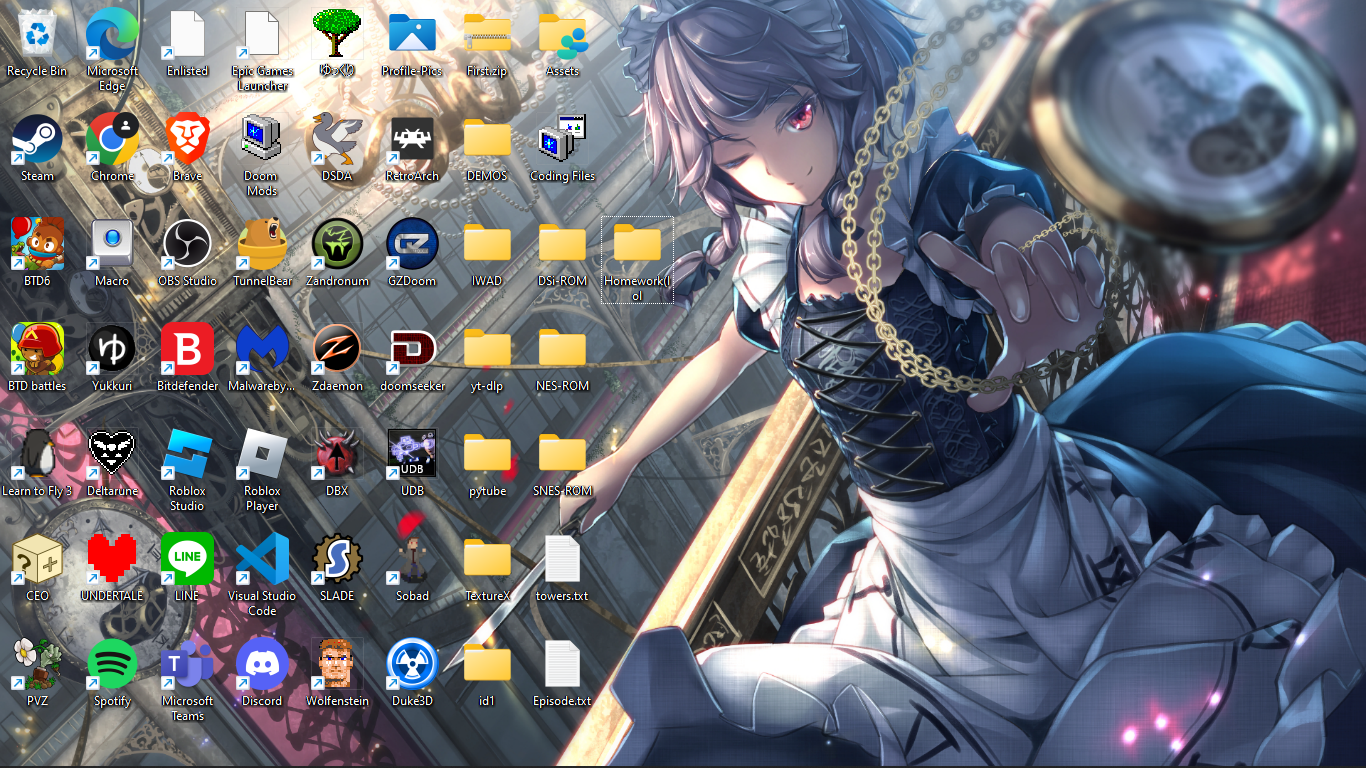This screenshot has height=768, width=1366.
Task: Click the BTD battles icon
Action: point(37,350)
